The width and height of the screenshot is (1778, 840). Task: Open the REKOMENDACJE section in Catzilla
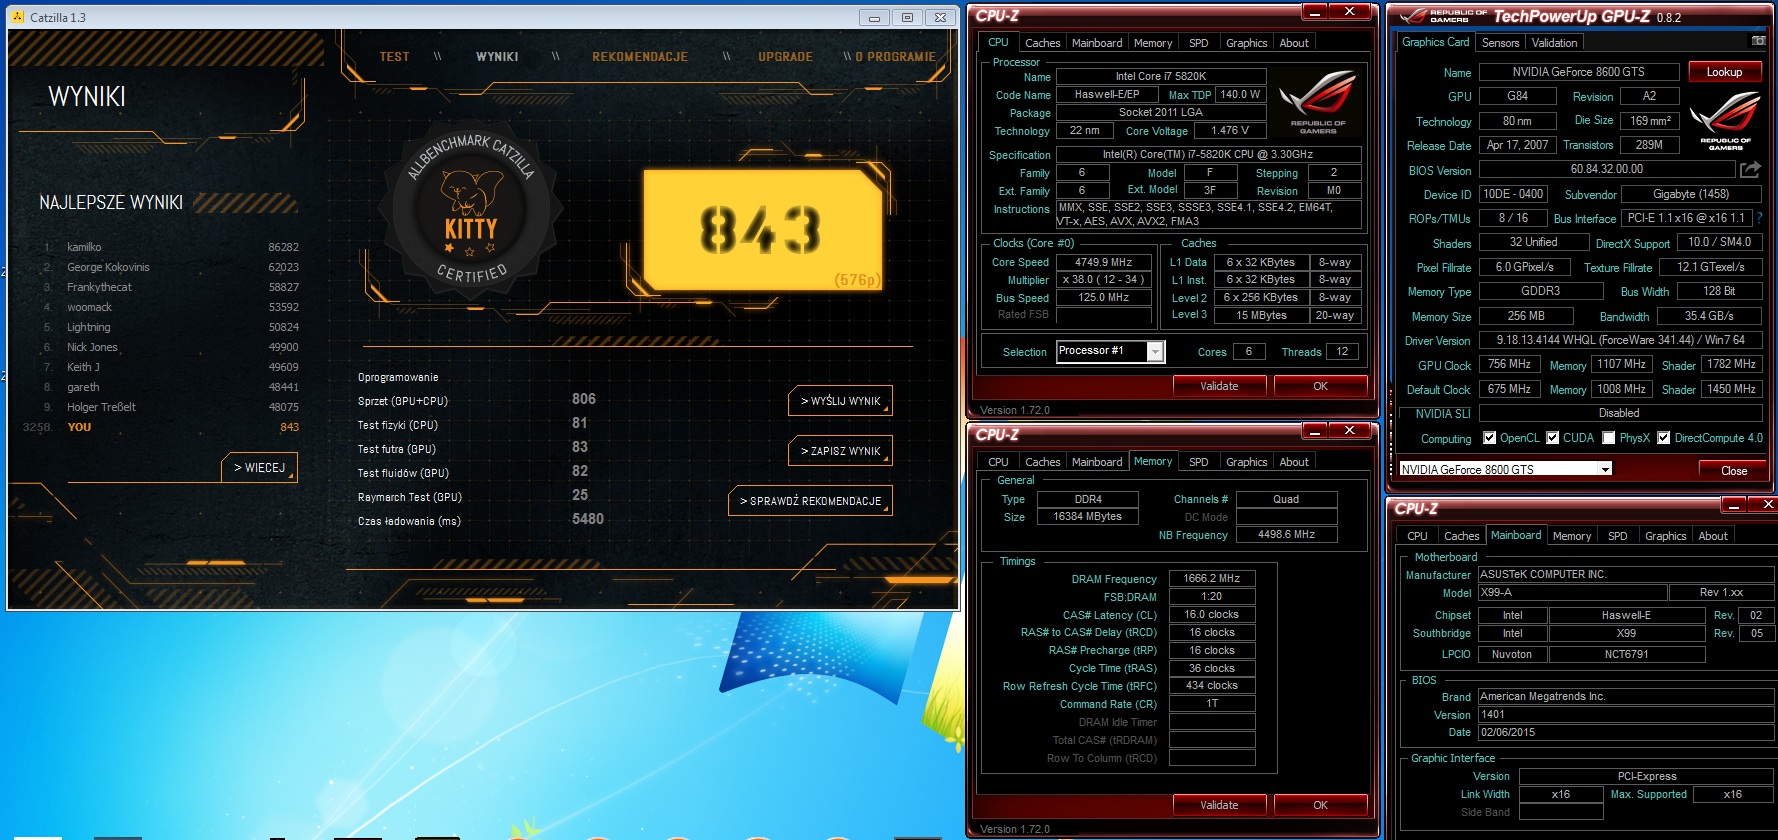point(640,57)
